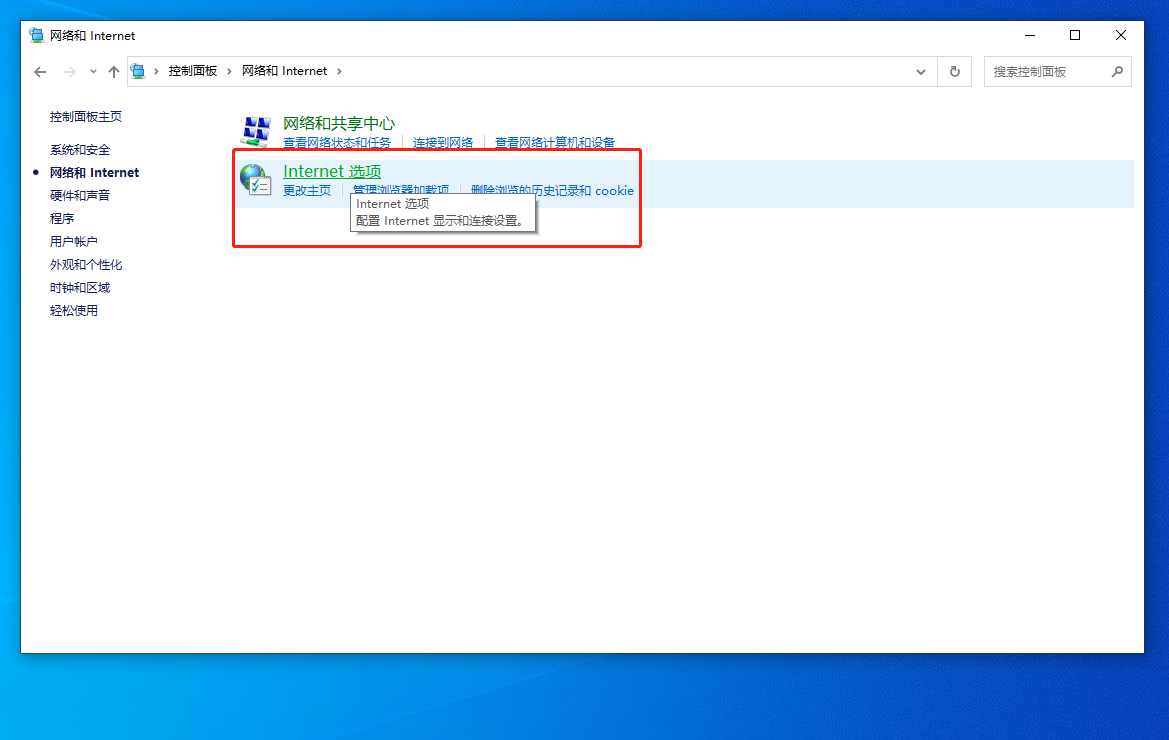
Task: Select the 控制面板 breadcrumb
Action: point(192,71)
